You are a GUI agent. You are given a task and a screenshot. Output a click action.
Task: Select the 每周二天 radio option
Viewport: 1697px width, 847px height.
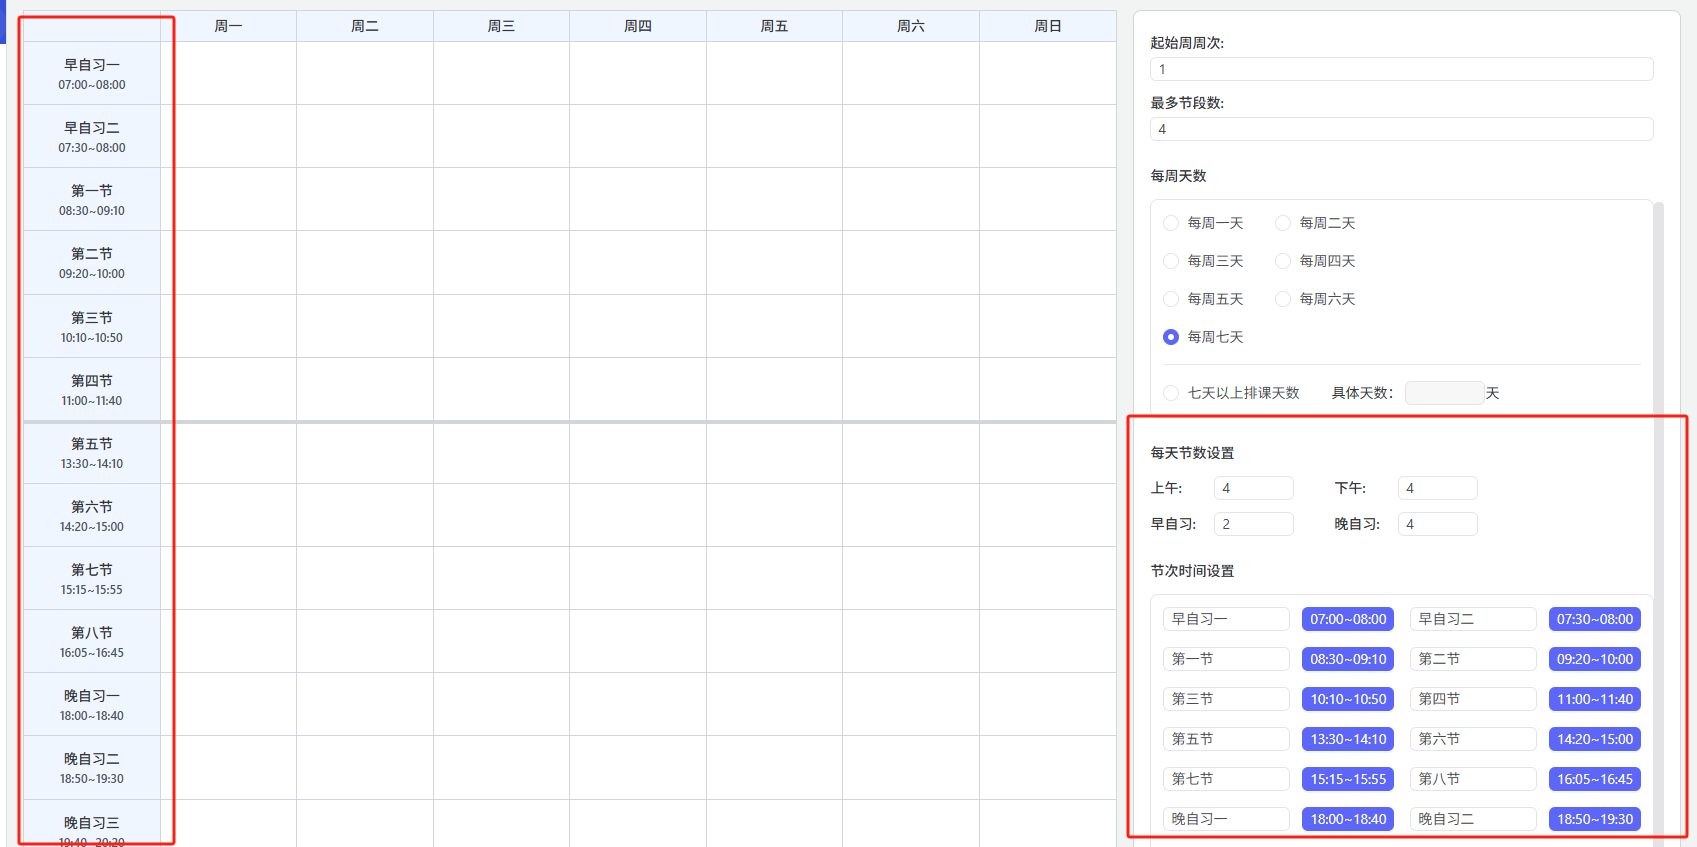click(x=1283, y=223)
